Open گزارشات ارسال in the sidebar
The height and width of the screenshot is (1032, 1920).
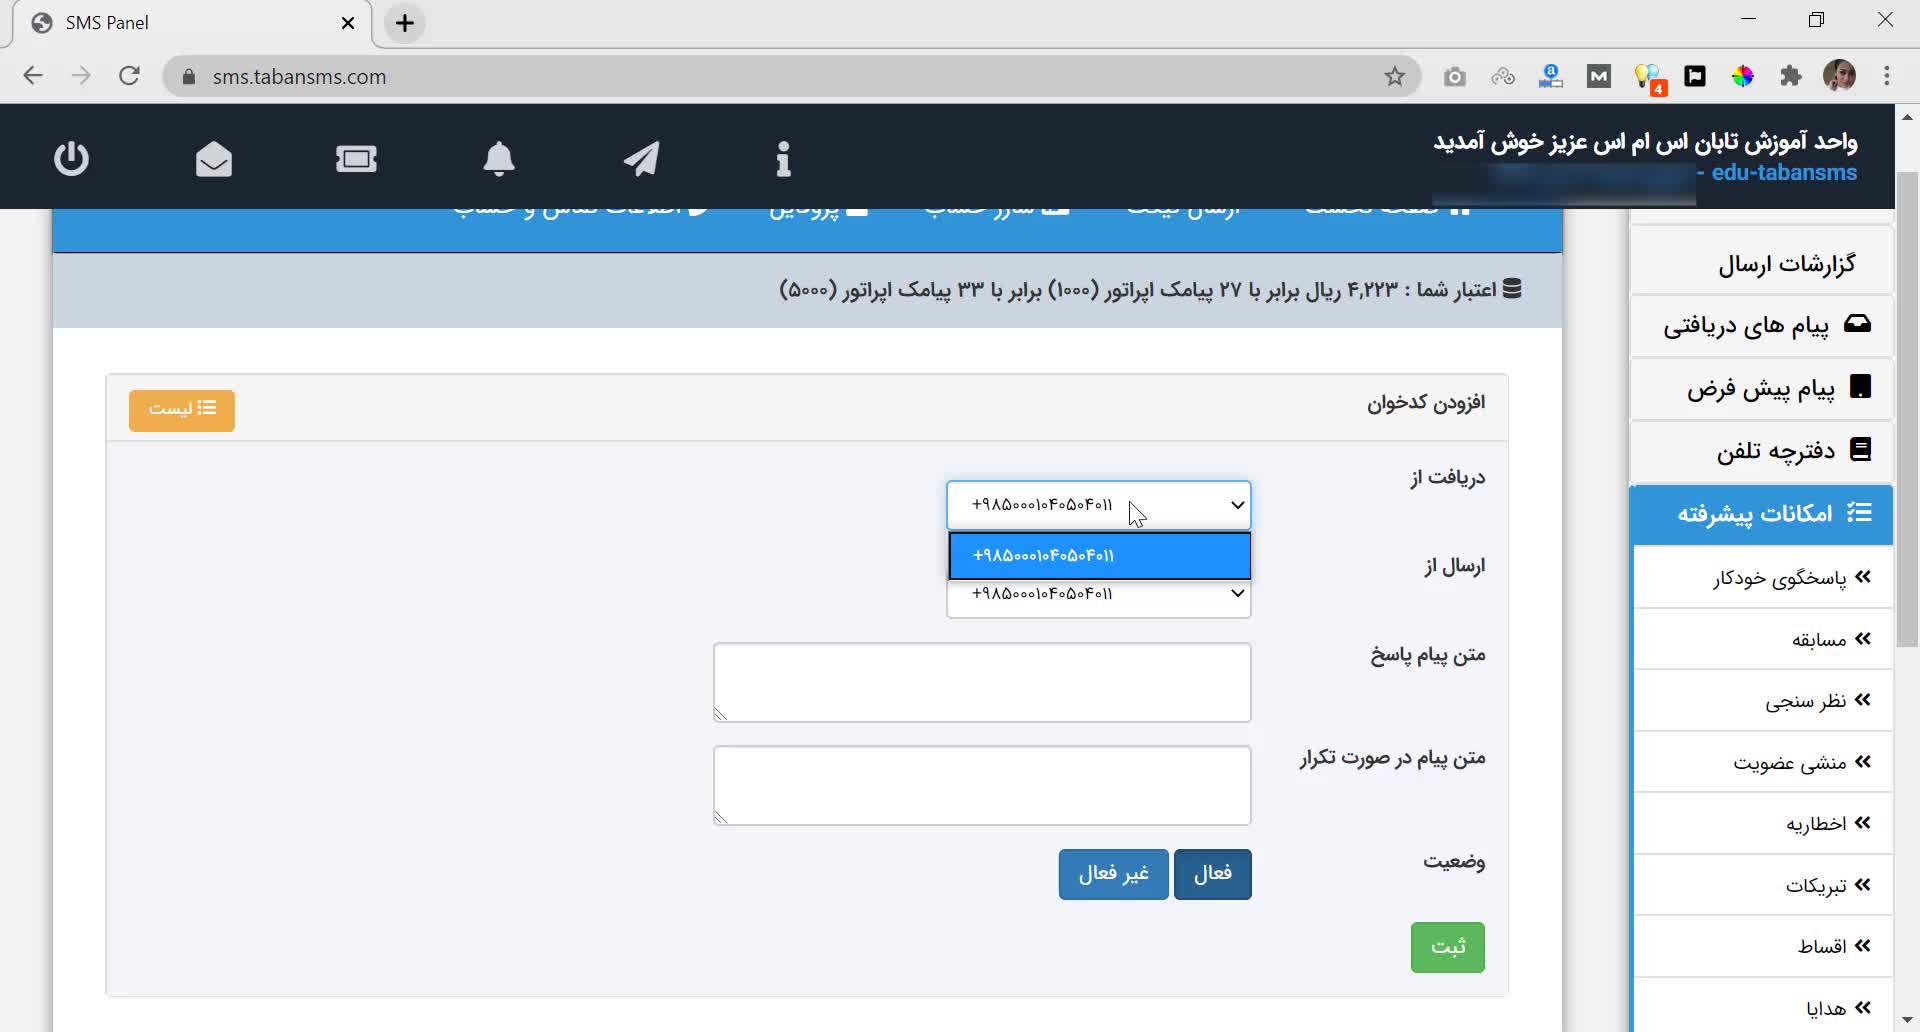[1762, 264]
